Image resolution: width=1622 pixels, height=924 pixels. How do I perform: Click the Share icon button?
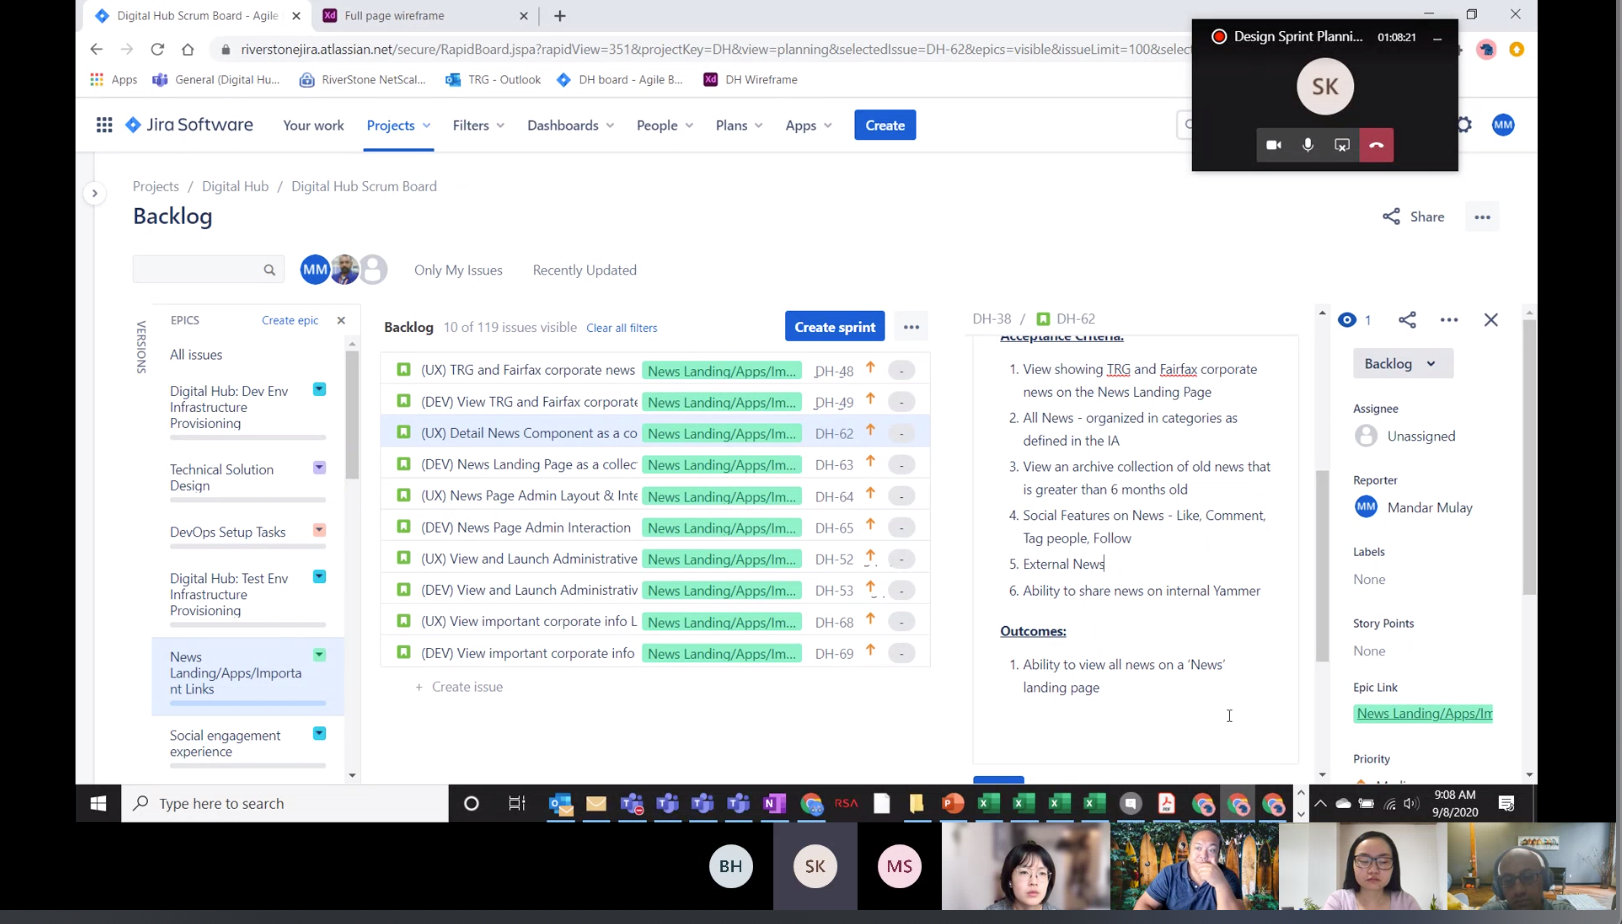[1413, 217]
